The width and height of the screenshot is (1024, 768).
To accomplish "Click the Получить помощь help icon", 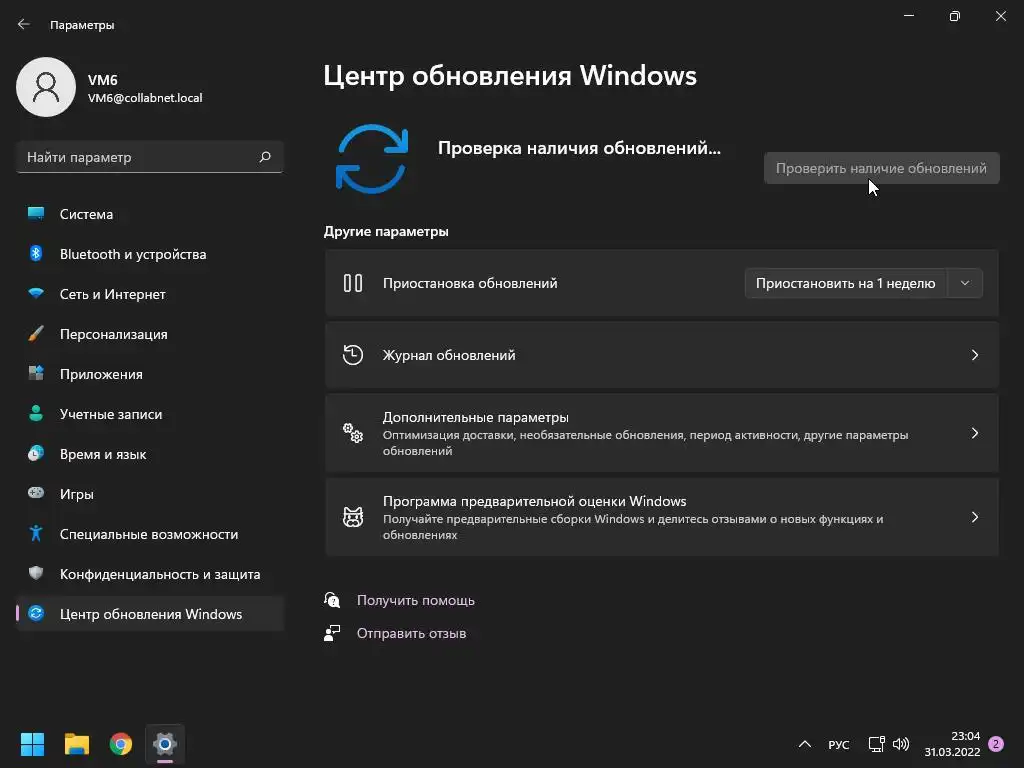I will pos(332,600).
